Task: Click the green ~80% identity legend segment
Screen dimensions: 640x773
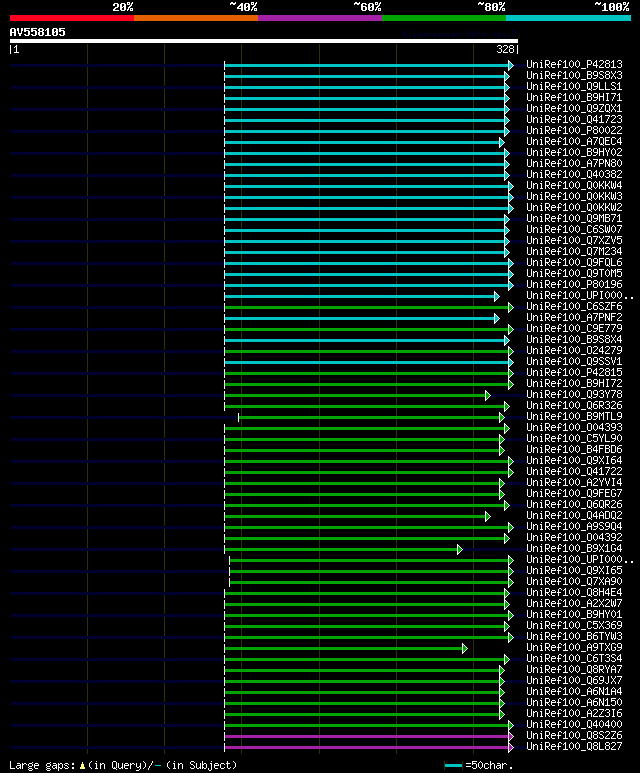Action: pos(444,18)
